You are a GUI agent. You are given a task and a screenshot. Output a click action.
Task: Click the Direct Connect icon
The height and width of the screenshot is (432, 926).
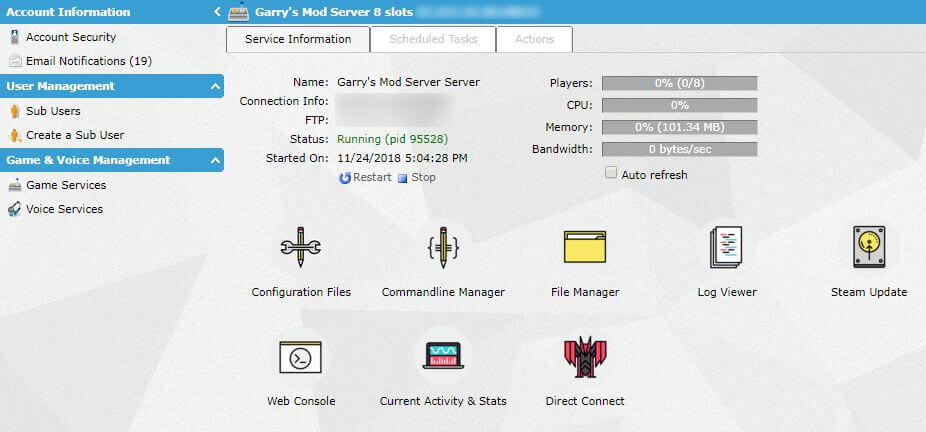click(585, 356)
